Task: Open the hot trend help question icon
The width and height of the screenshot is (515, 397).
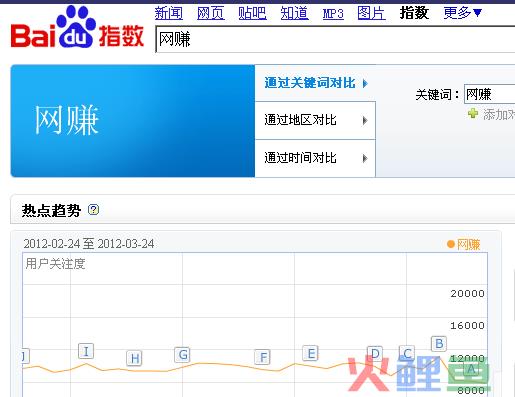Action: click(x=93, y=210)
